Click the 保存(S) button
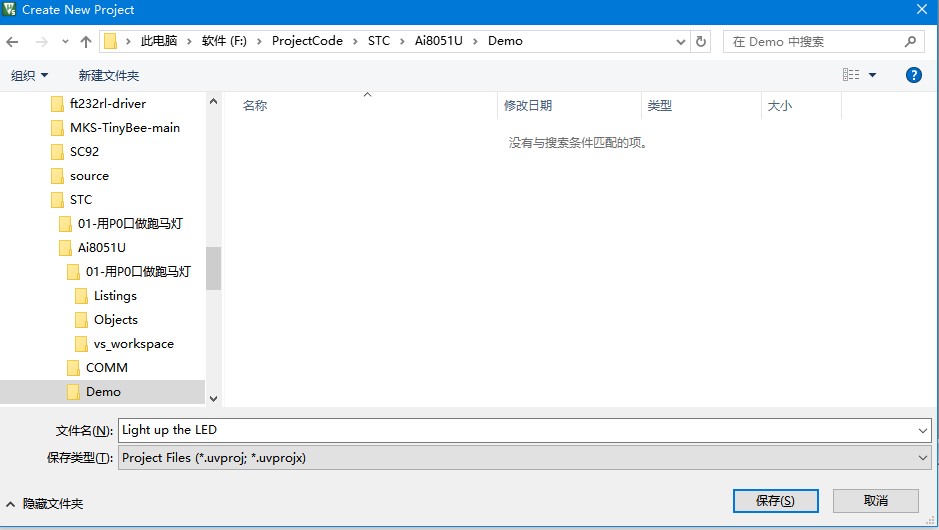The height and width of the screenshot is (530, 939). coord(776,501)
